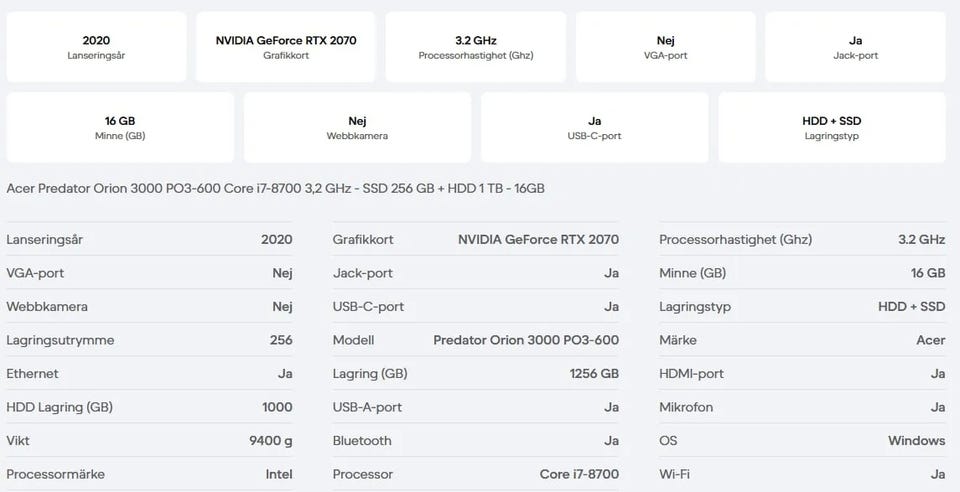Screen dimensions: 960x492
Task: Click the Lagringstyp label in the table
Action: [695, 307]
